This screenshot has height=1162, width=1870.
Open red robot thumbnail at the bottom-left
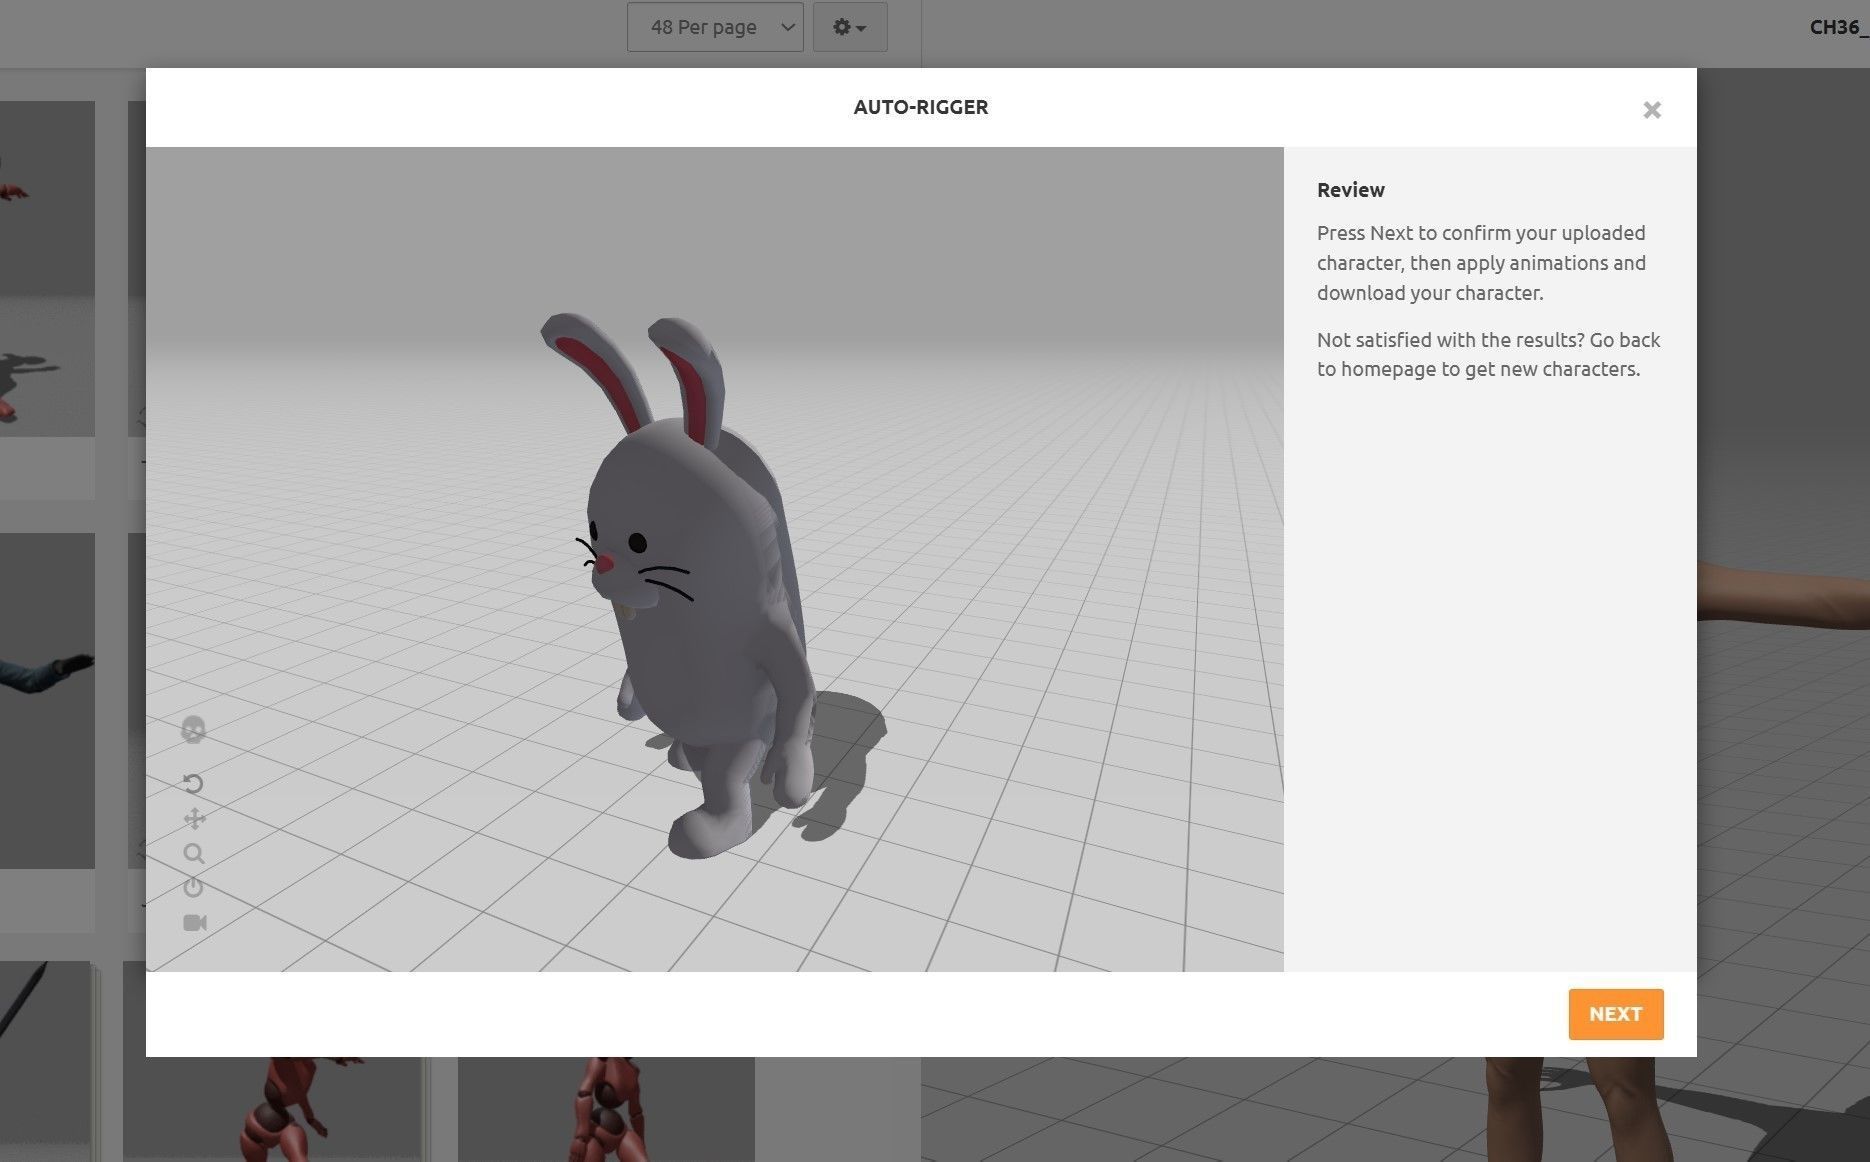click(x=274, y=1109)
